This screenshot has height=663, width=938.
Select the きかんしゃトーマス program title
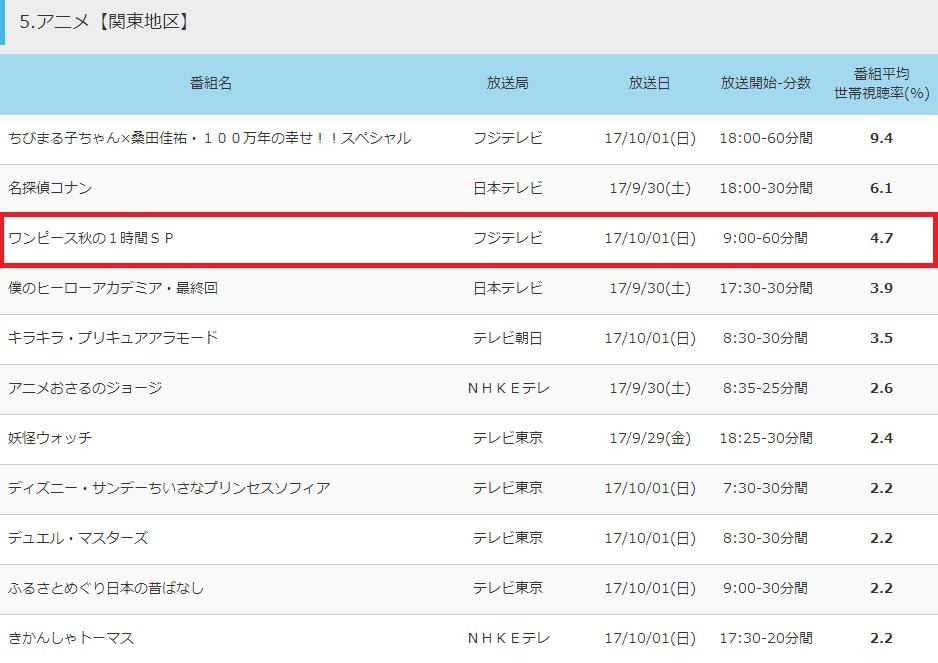click(71, 638)
